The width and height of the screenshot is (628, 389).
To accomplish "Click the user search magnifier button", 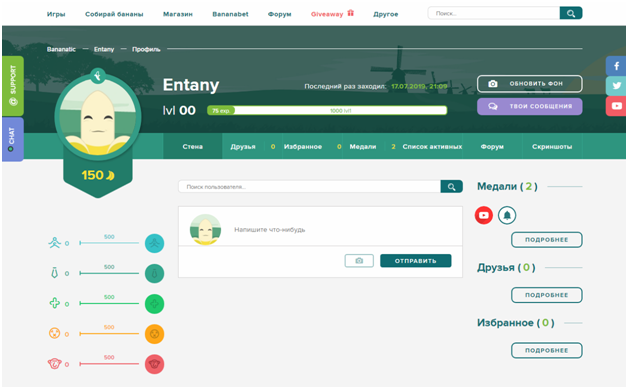I will coord(451,187).
